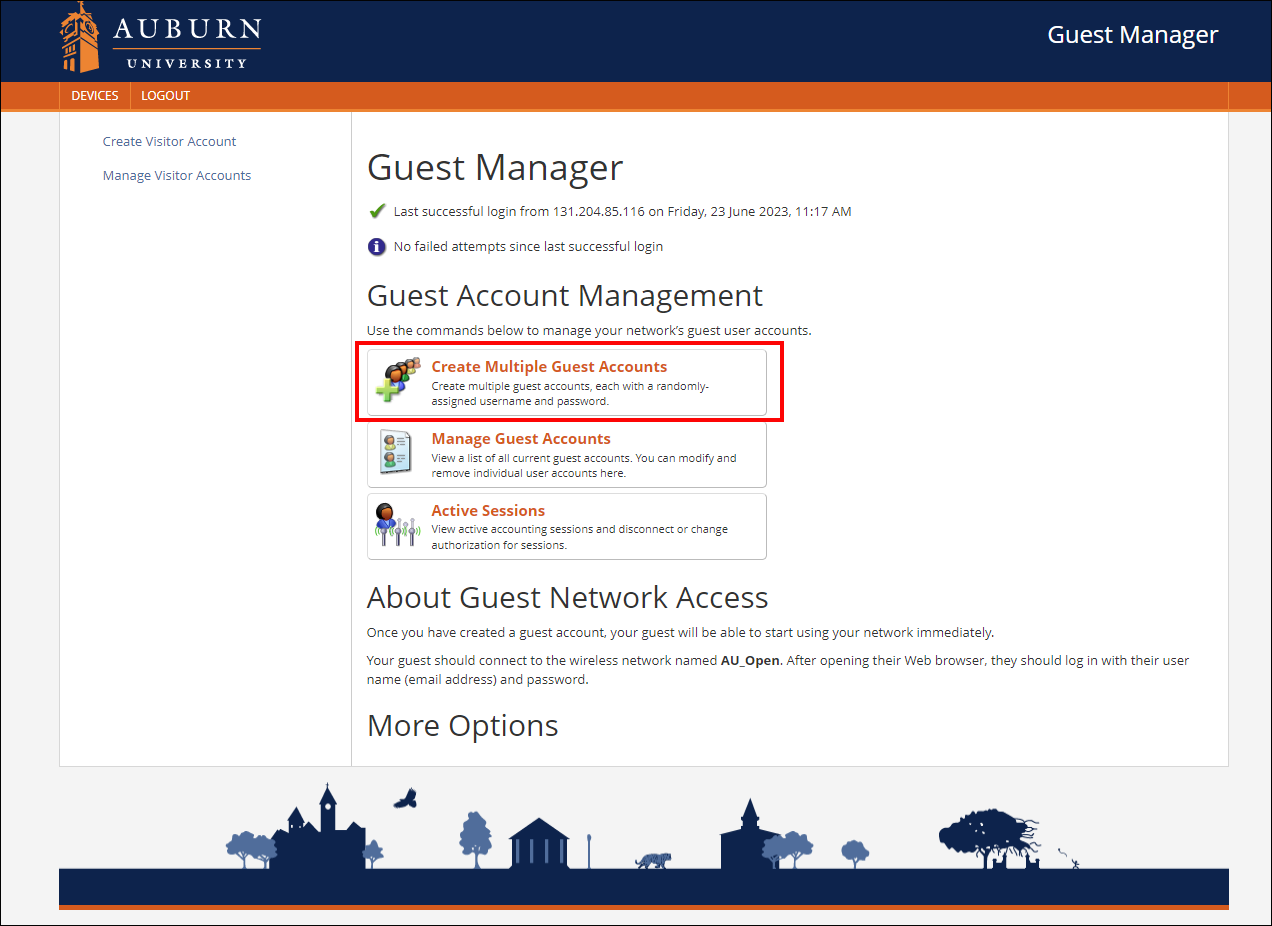1272x926 pixels.
Task: Open the Manage Guest Accounts link
Action: 521,439
